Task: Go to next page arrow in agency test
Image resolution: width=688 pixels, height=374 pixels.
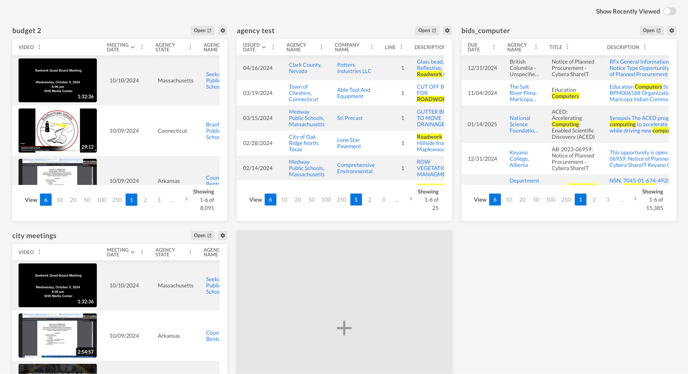Action: pyautogui.click(x=411, y=199)
